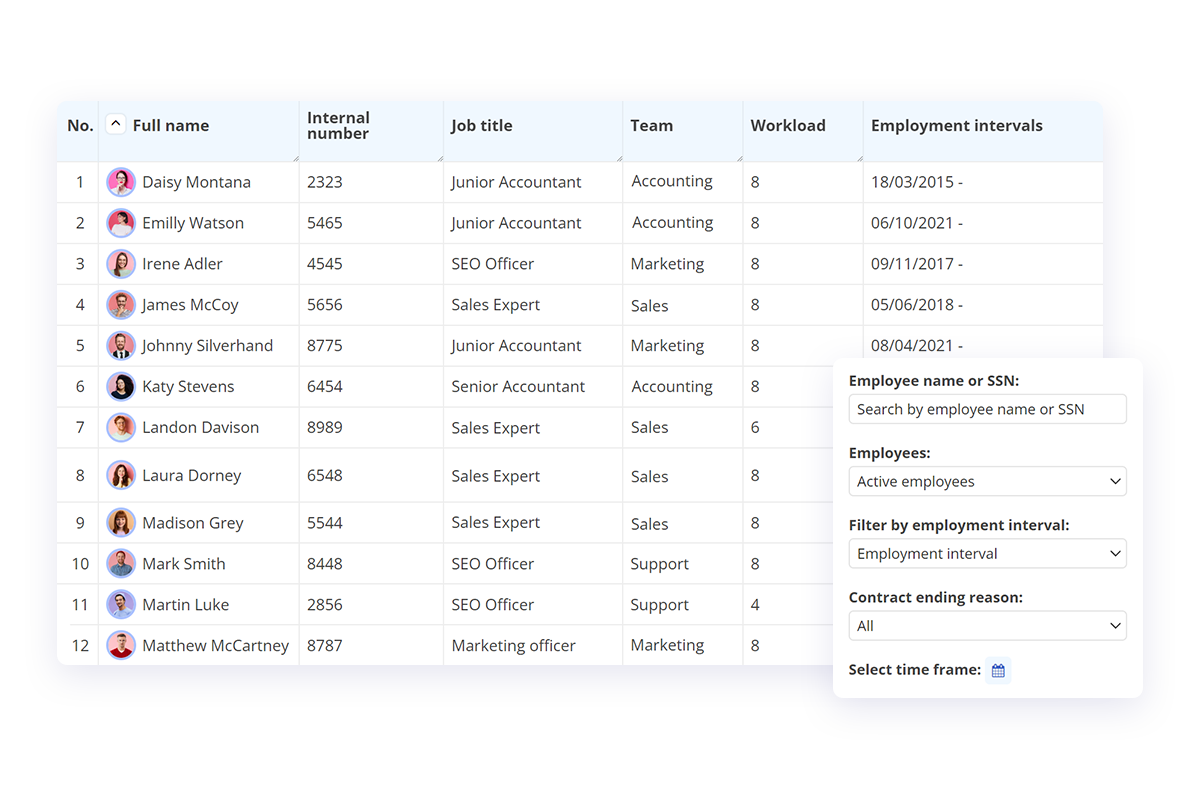
Task: Click the Job title column header
Action: (481, 126)
